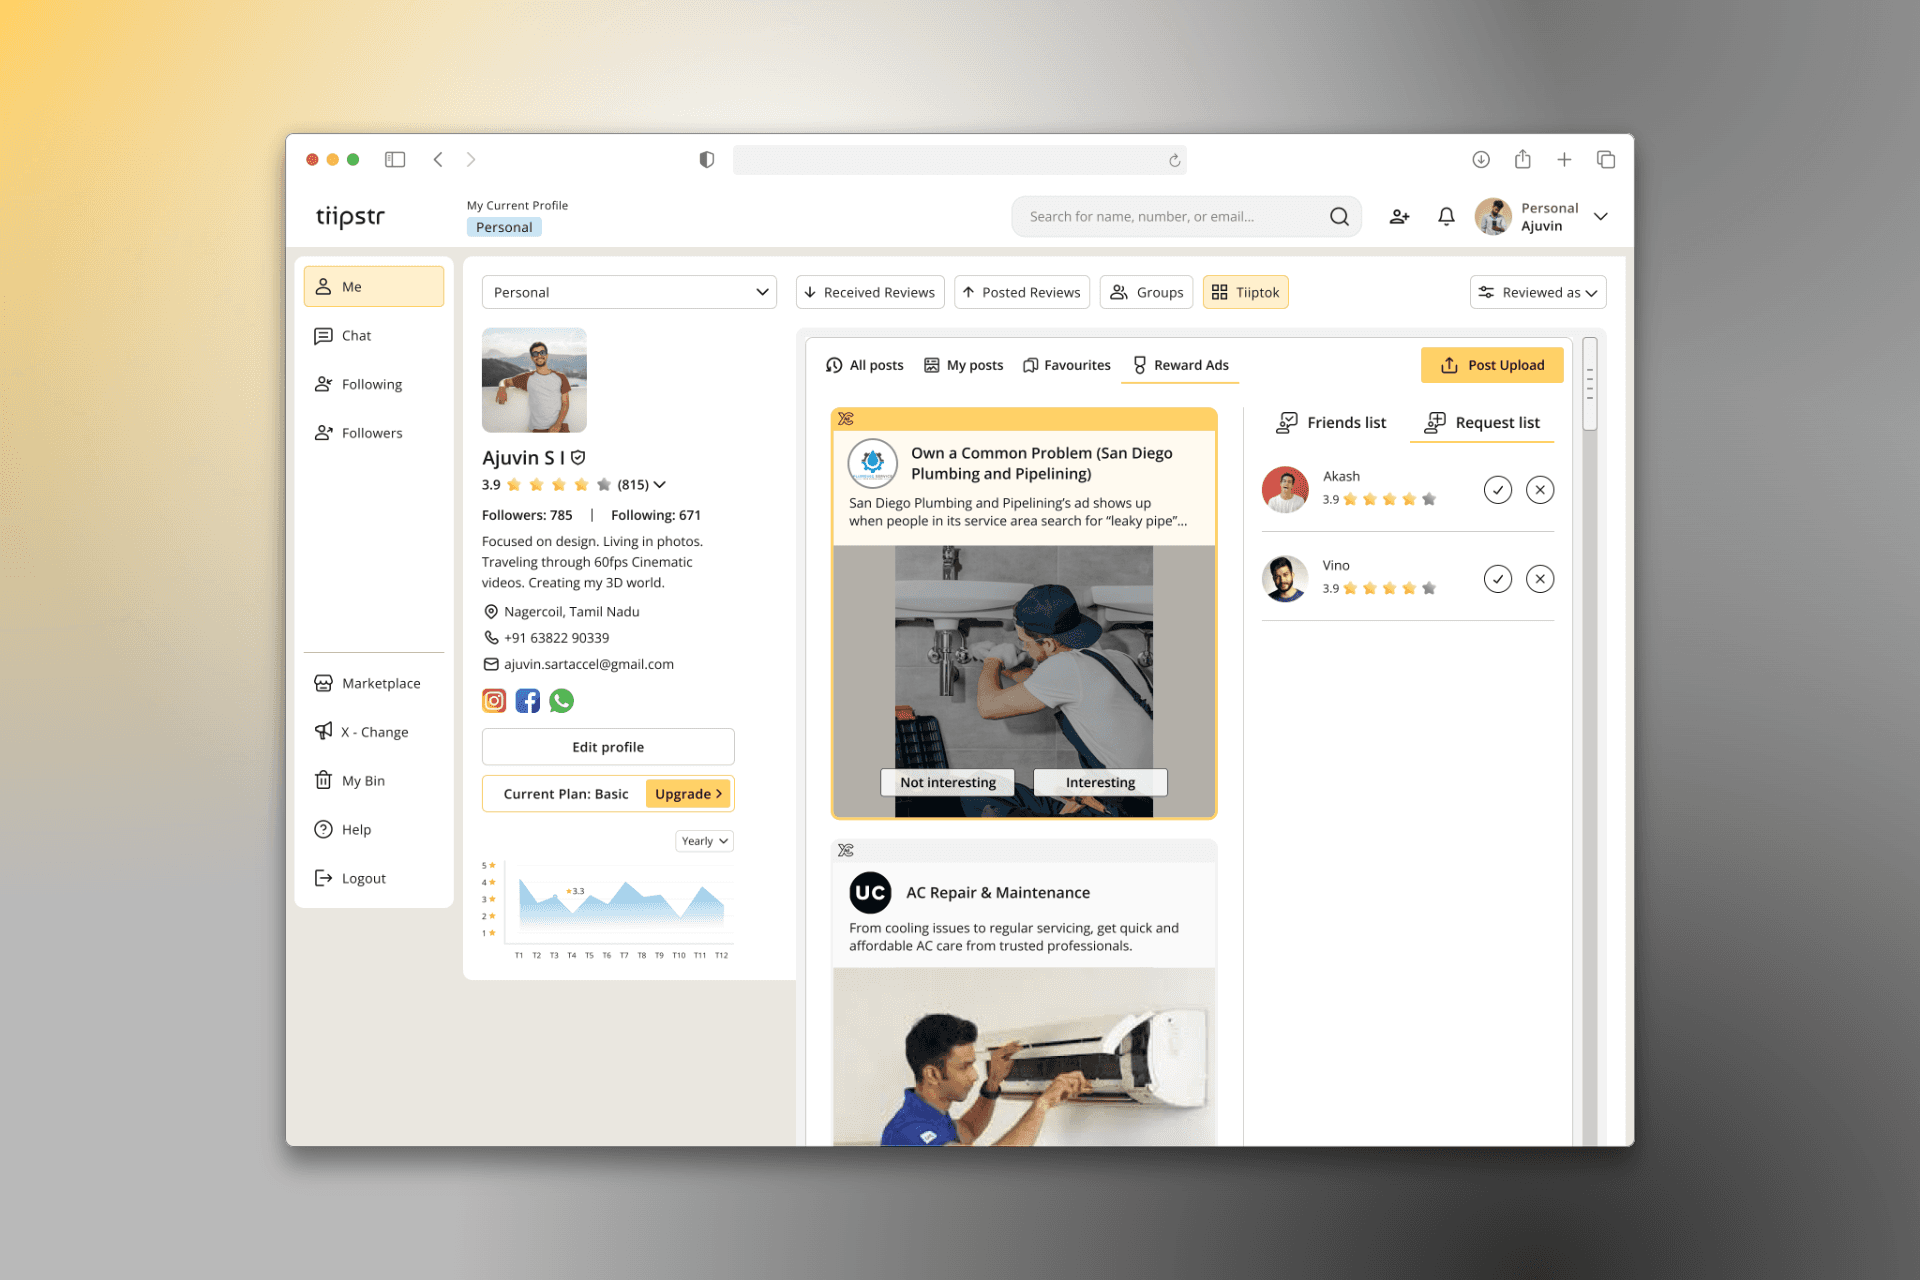
Task: Click the search magnifier icon
Action: 1339,216
